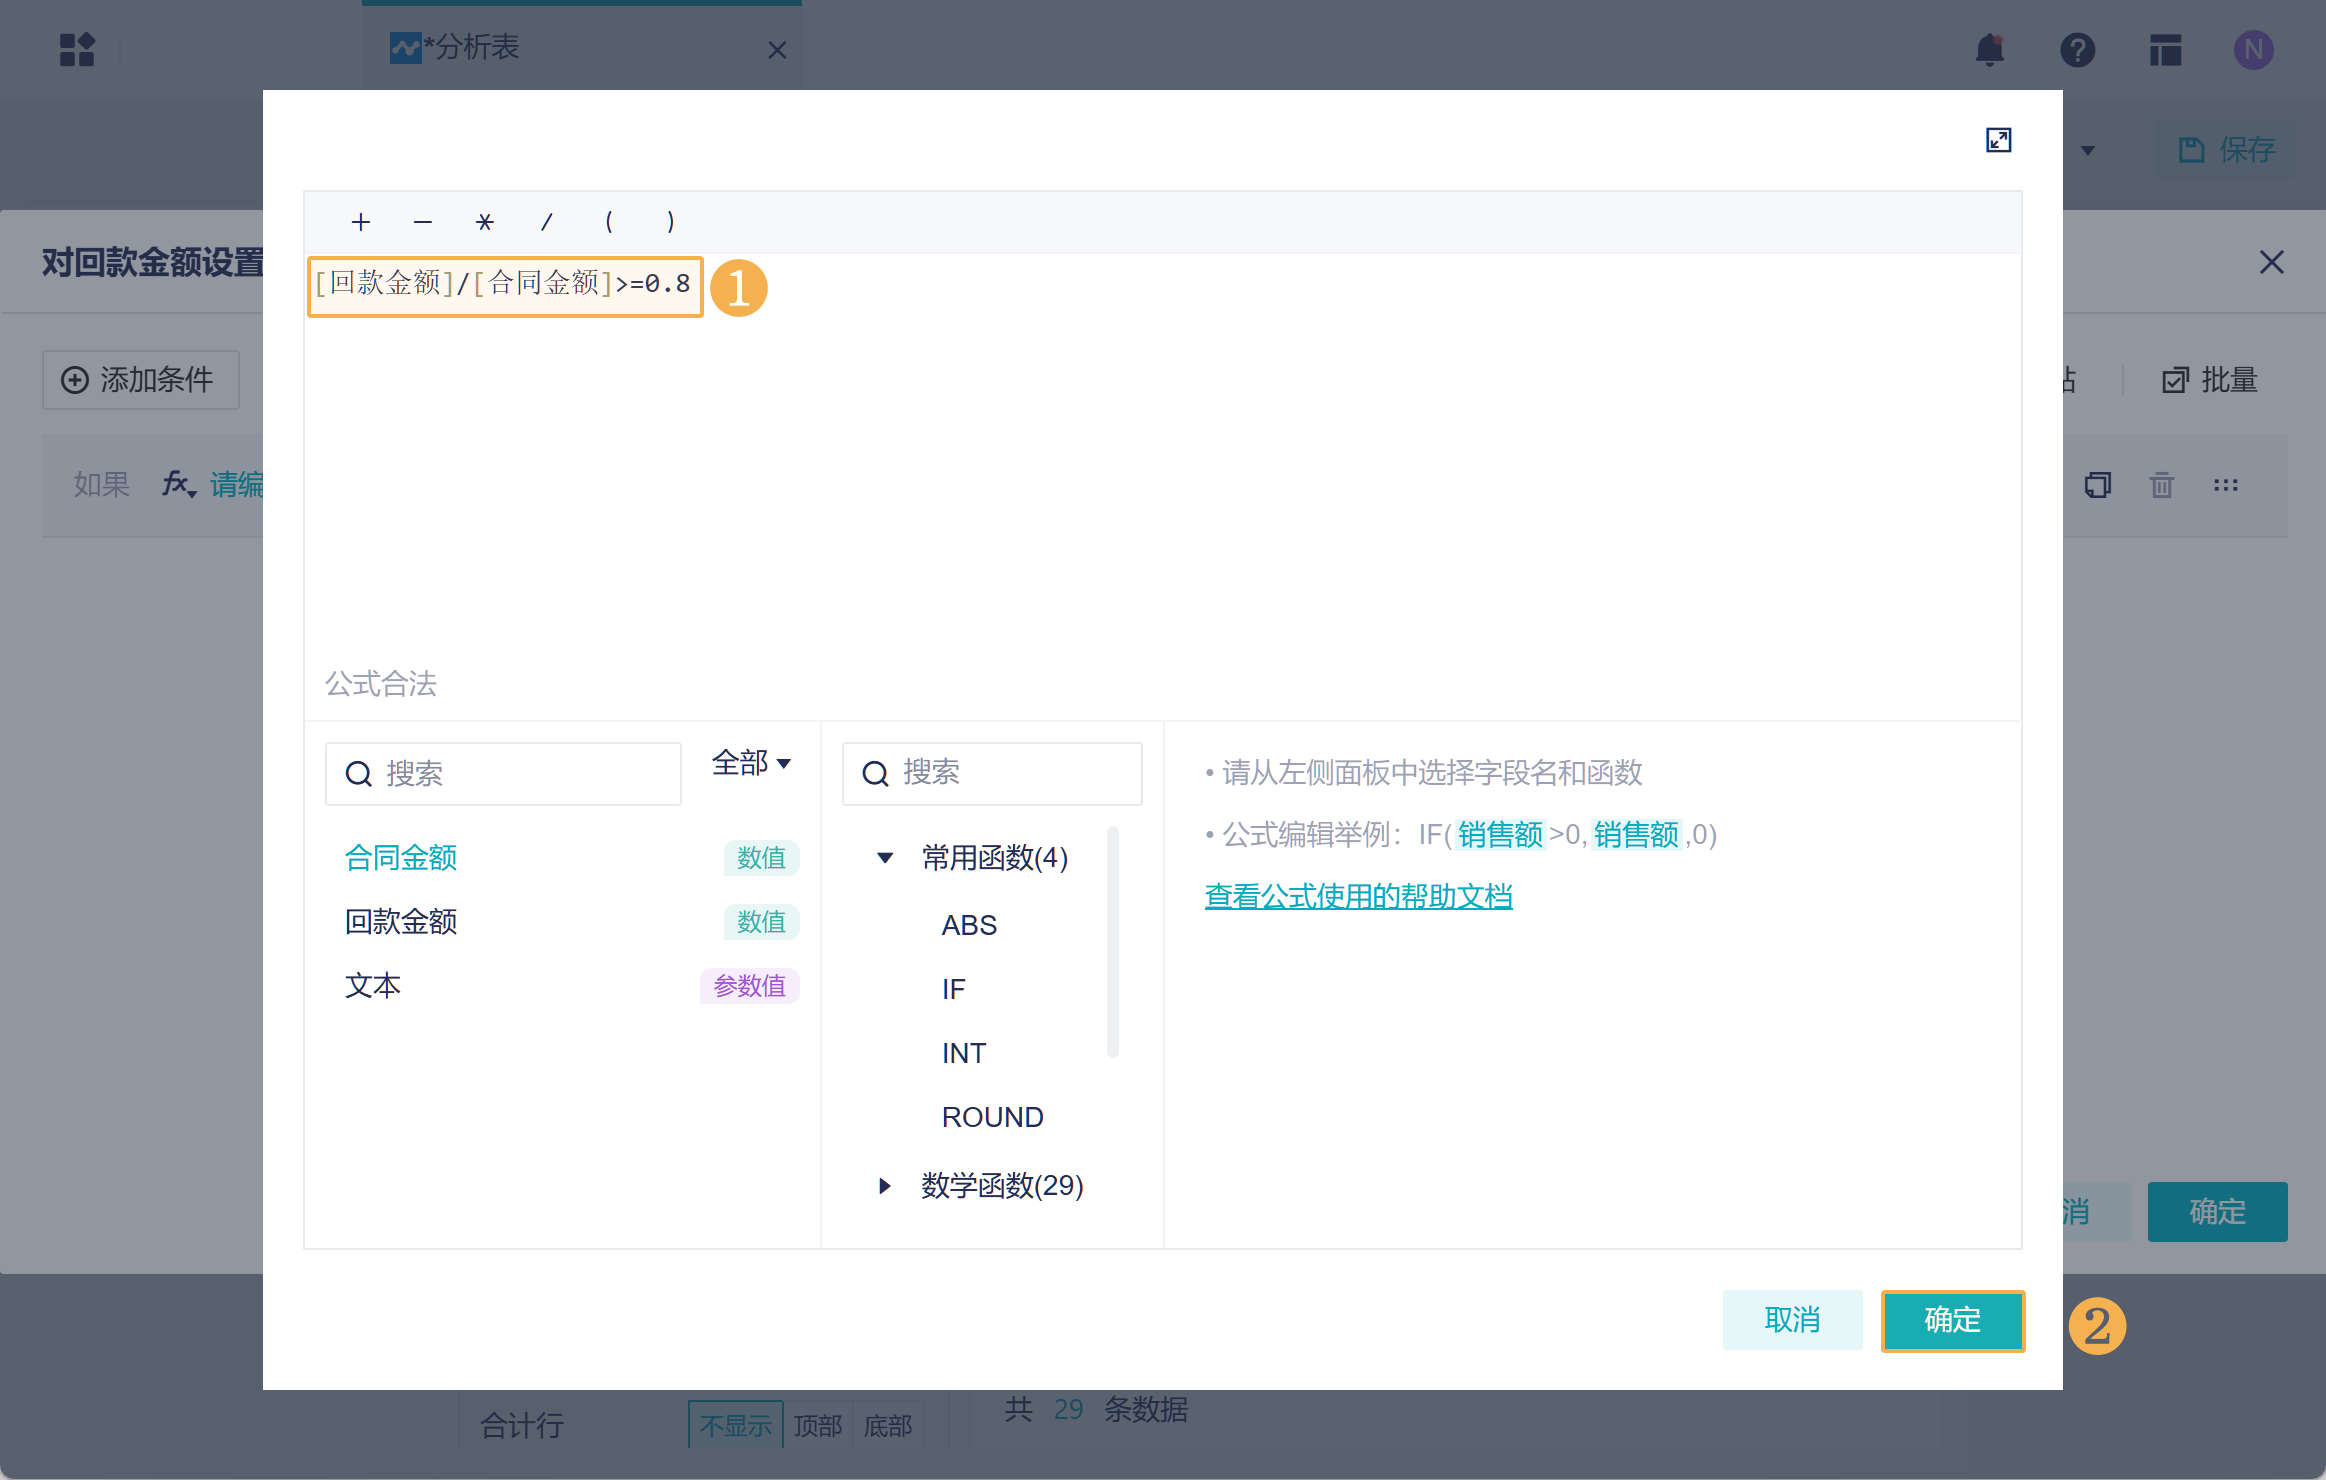Insert the plus operator symbol
2326x1480 pixels.
tap(361, 222)
